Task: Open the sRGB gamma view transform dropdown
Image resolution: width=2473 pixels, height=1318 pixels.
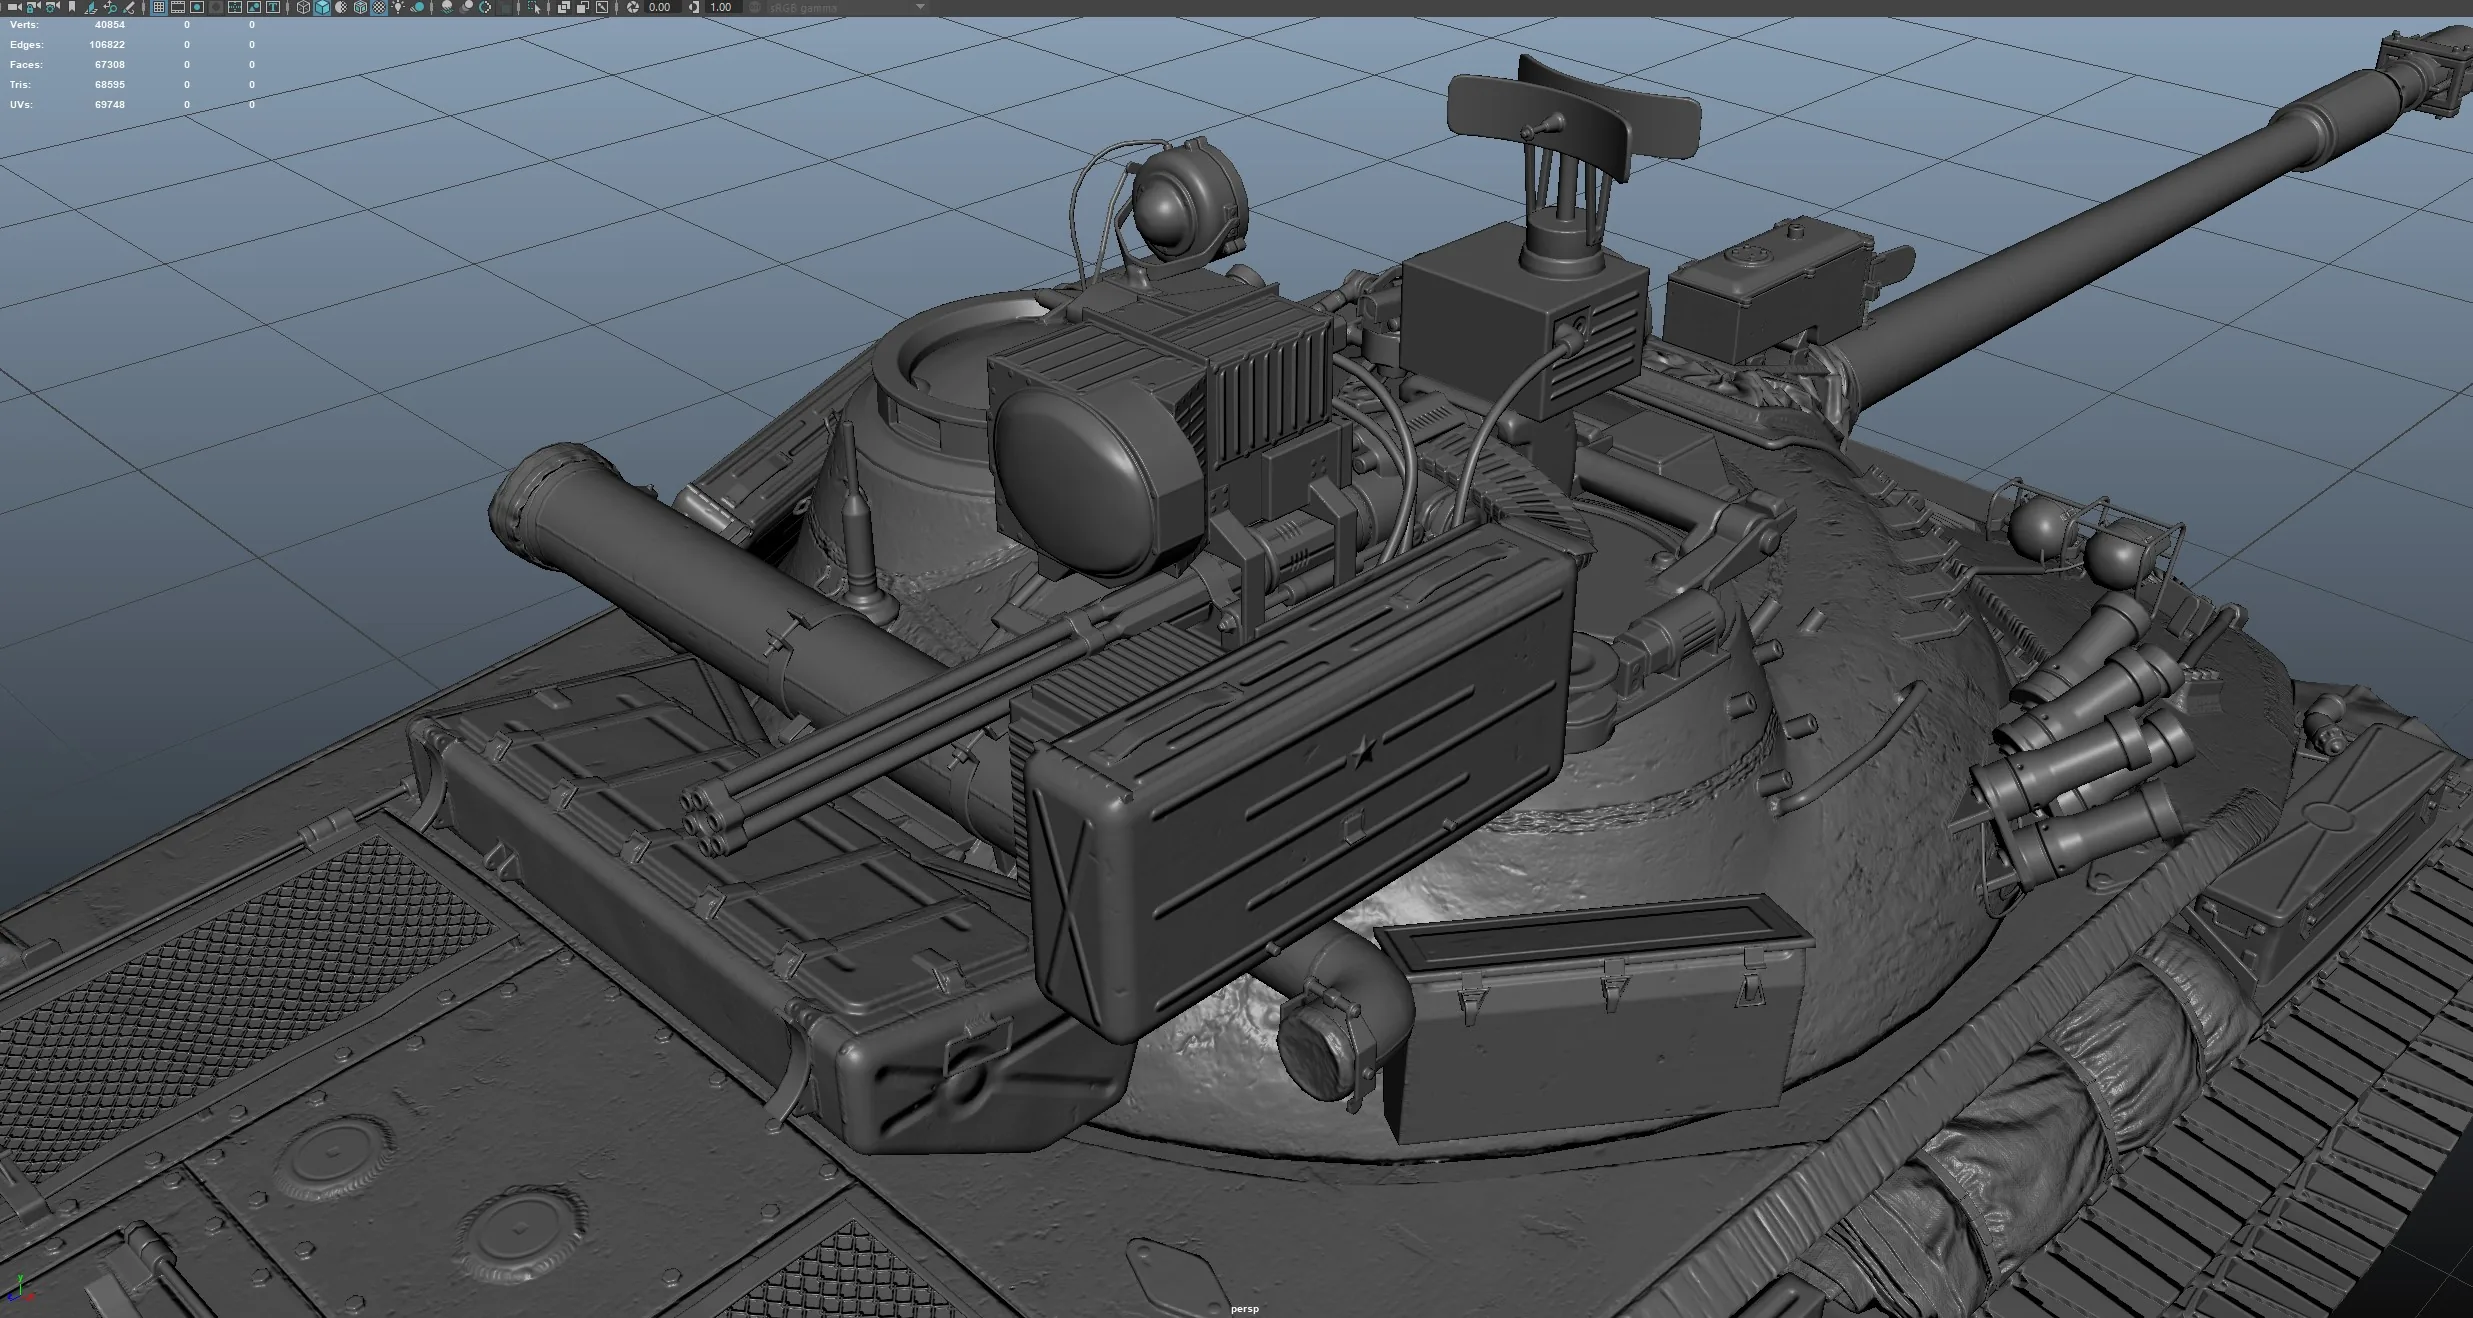Action: pos(848,7)
